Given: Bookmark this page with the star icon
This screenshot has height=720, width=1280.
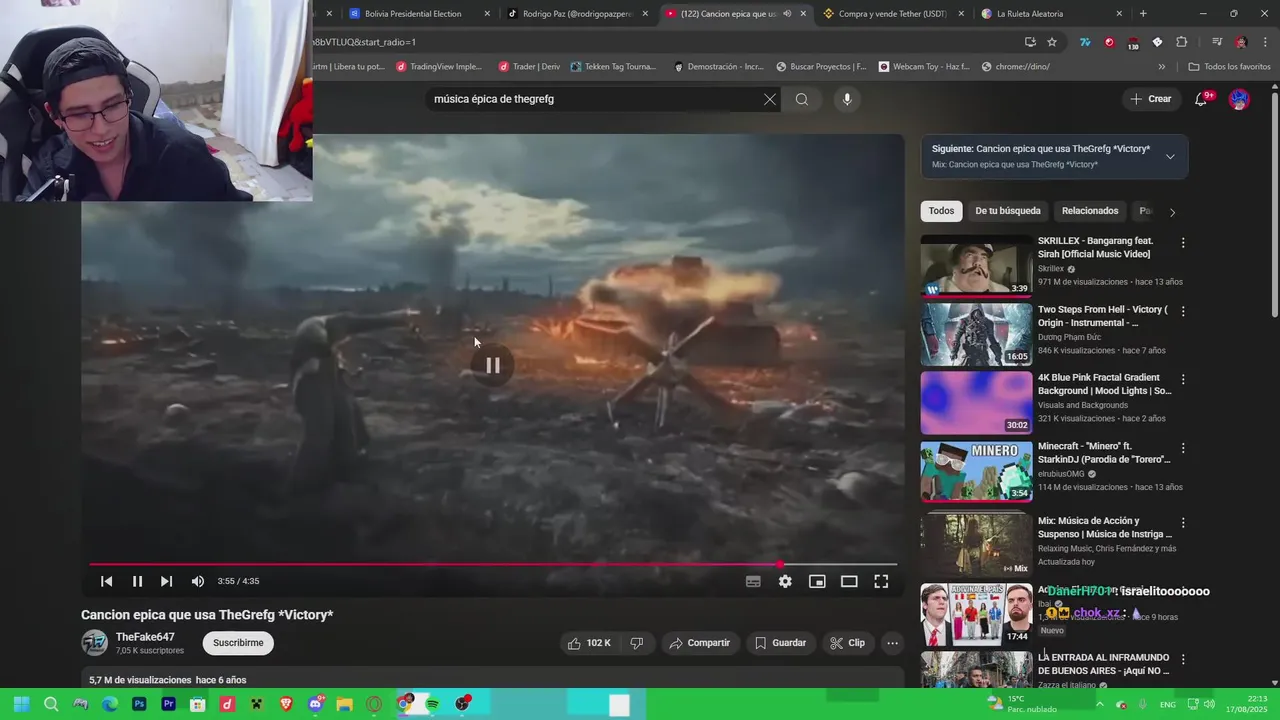Looking at the screenshot, I should pyautogui.click(x=1052, y=42).
